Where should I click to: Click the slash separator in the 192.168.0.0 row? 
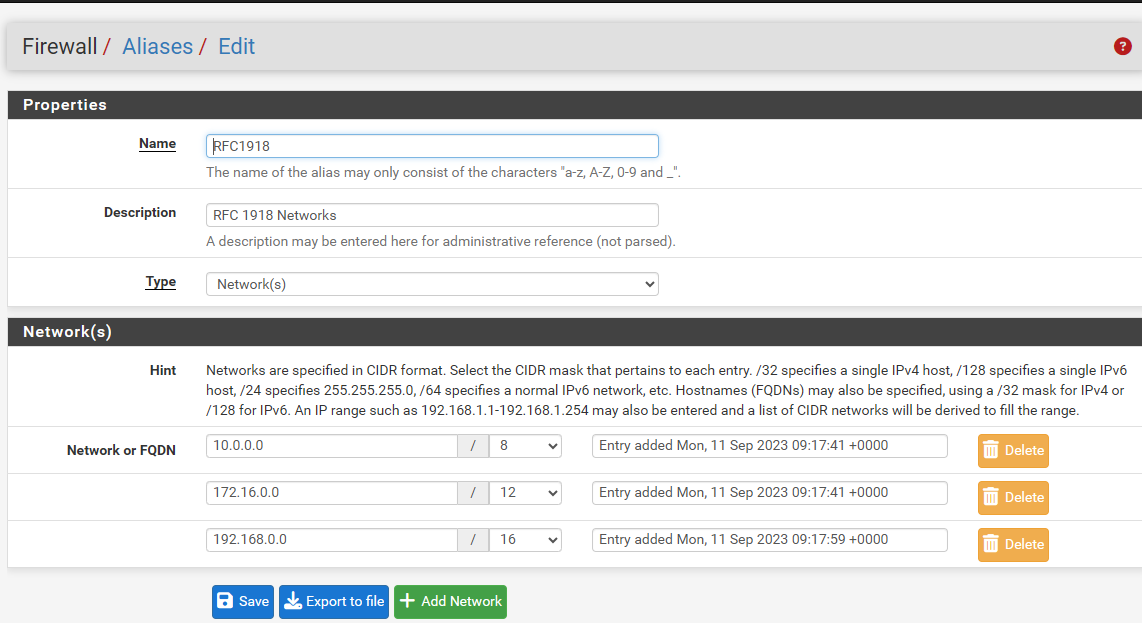[x=473, y=540]
